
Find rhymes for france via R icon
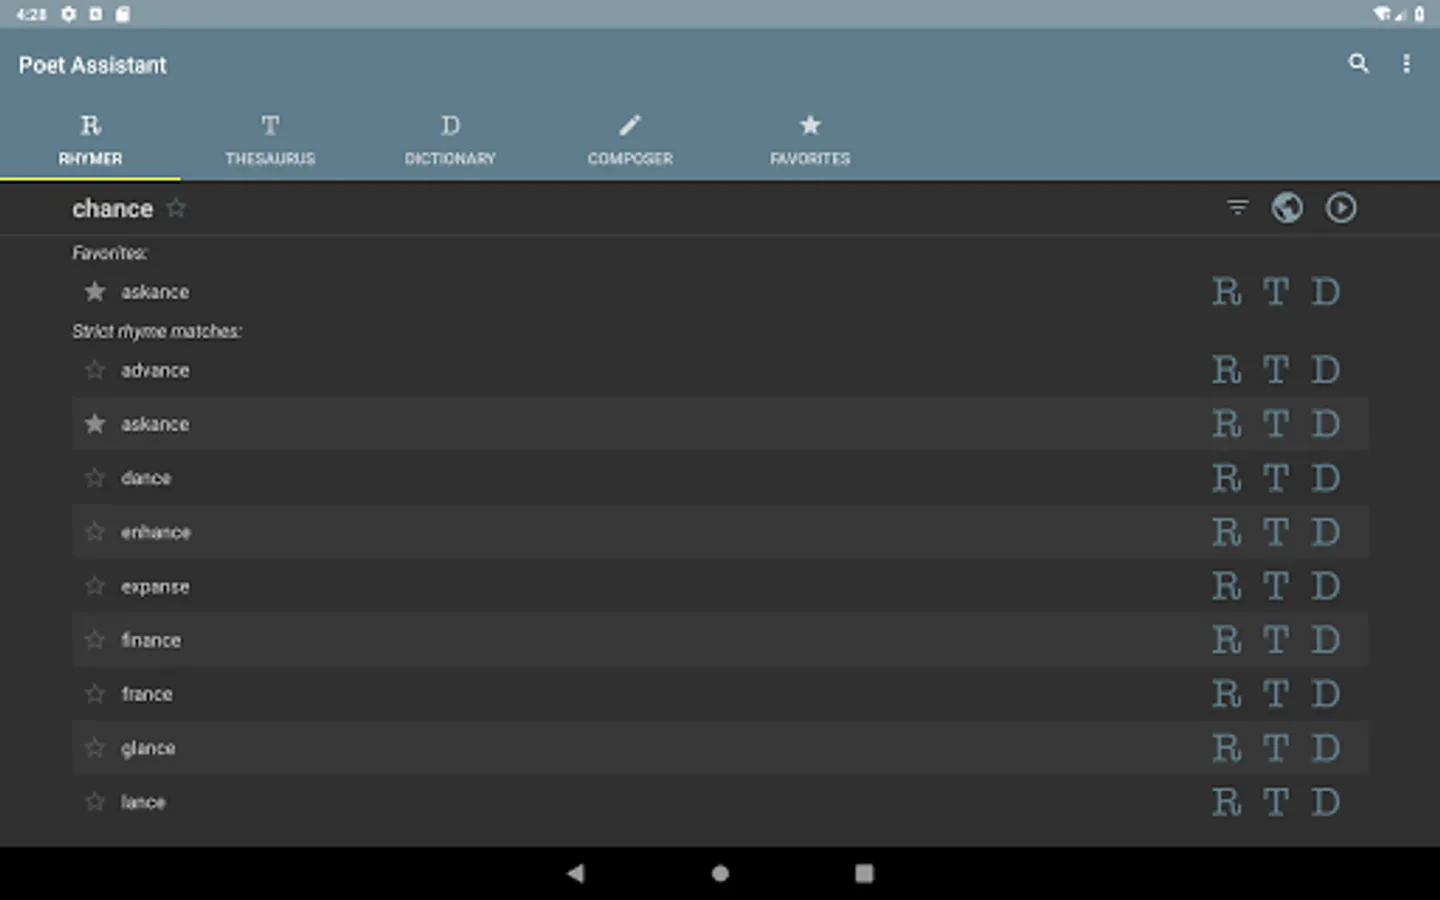[1227, 694]
